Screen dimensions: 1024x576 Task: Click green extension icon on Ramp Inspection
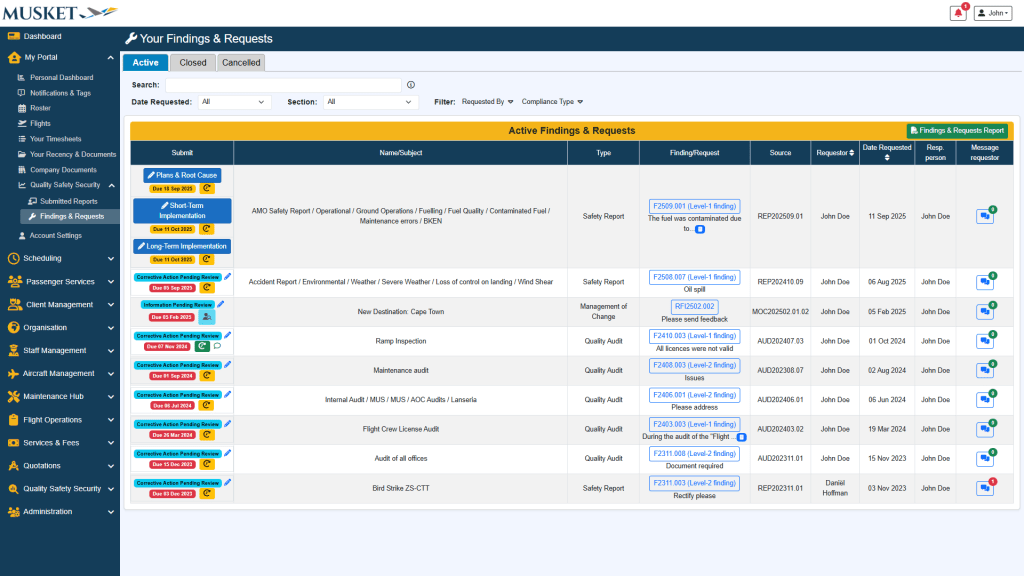pyautogui.click(x=203, y=346)
